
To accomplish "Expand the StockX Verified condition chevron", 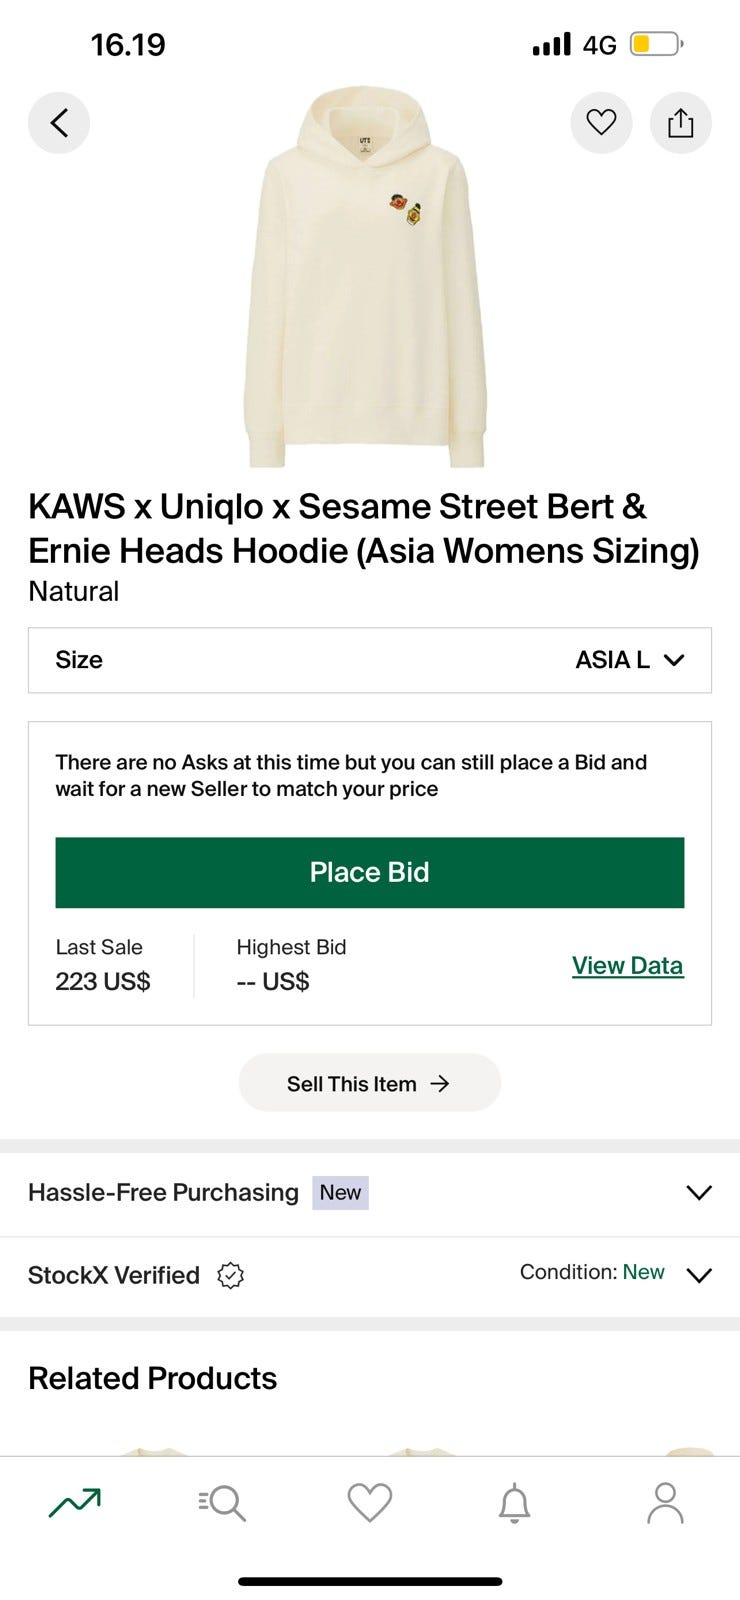I will coord(698,1274).
